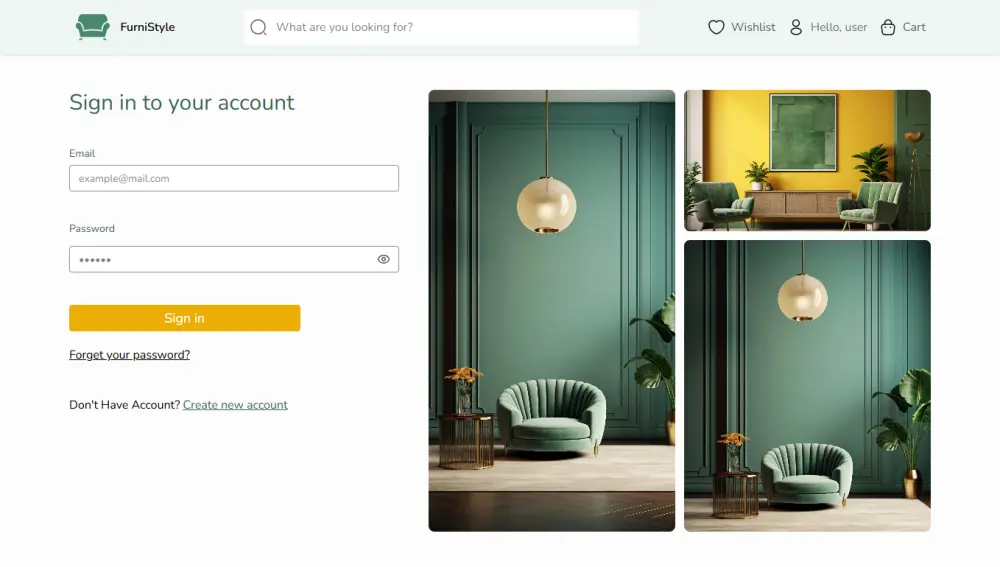Focus the Email input field
The image size is (1000, 567).
pos(234,179)
